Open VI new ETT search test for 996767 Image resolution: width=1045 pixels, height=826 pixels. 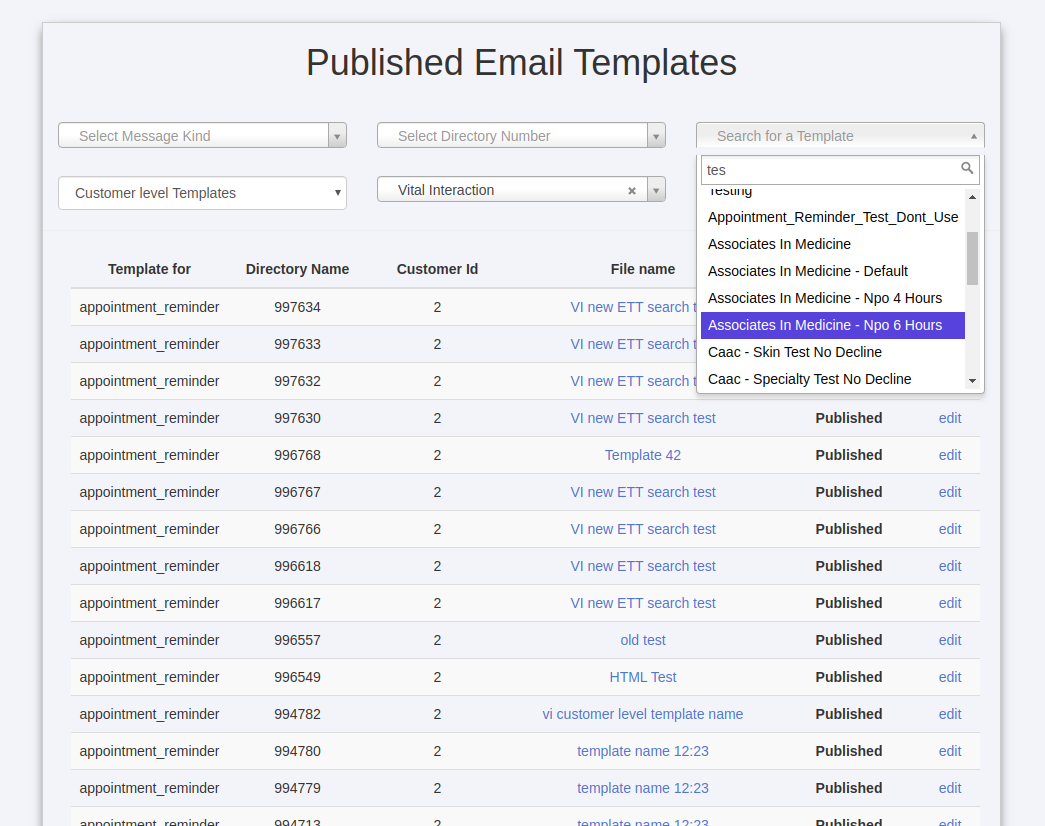(642, 492)
